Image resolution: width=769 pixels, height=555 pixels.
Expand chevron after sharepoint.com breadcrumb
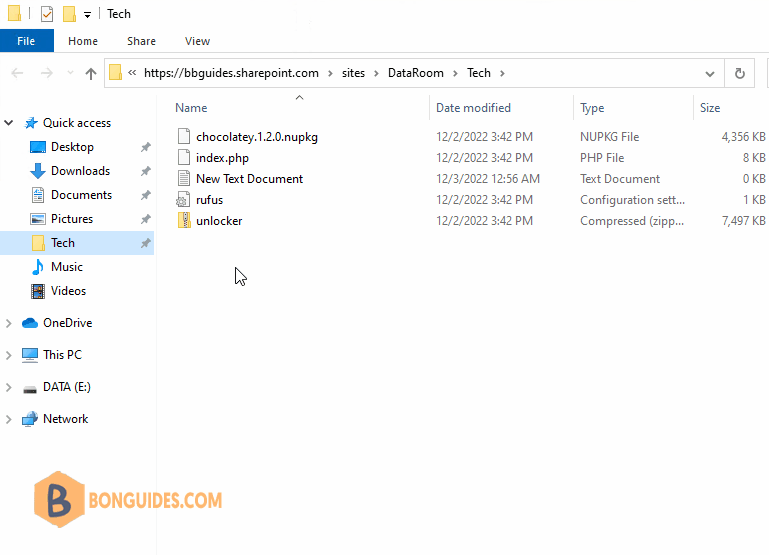pos(331,74)
